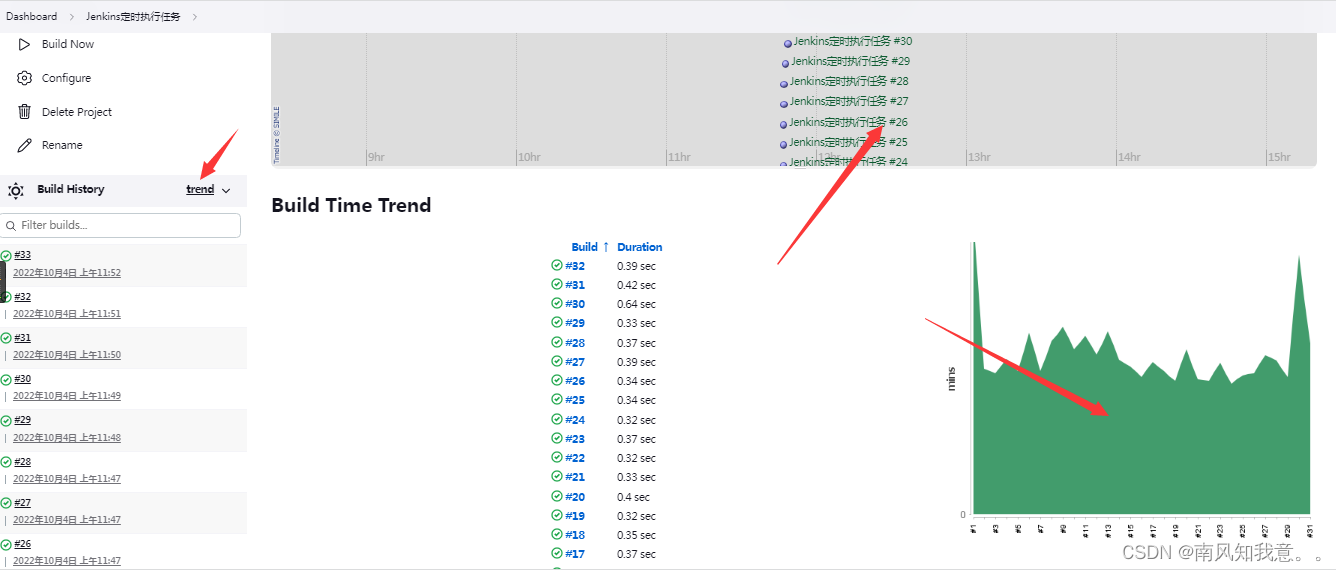
Task: Click duration 0.4 sec for build #20
Action: [633, 497]
